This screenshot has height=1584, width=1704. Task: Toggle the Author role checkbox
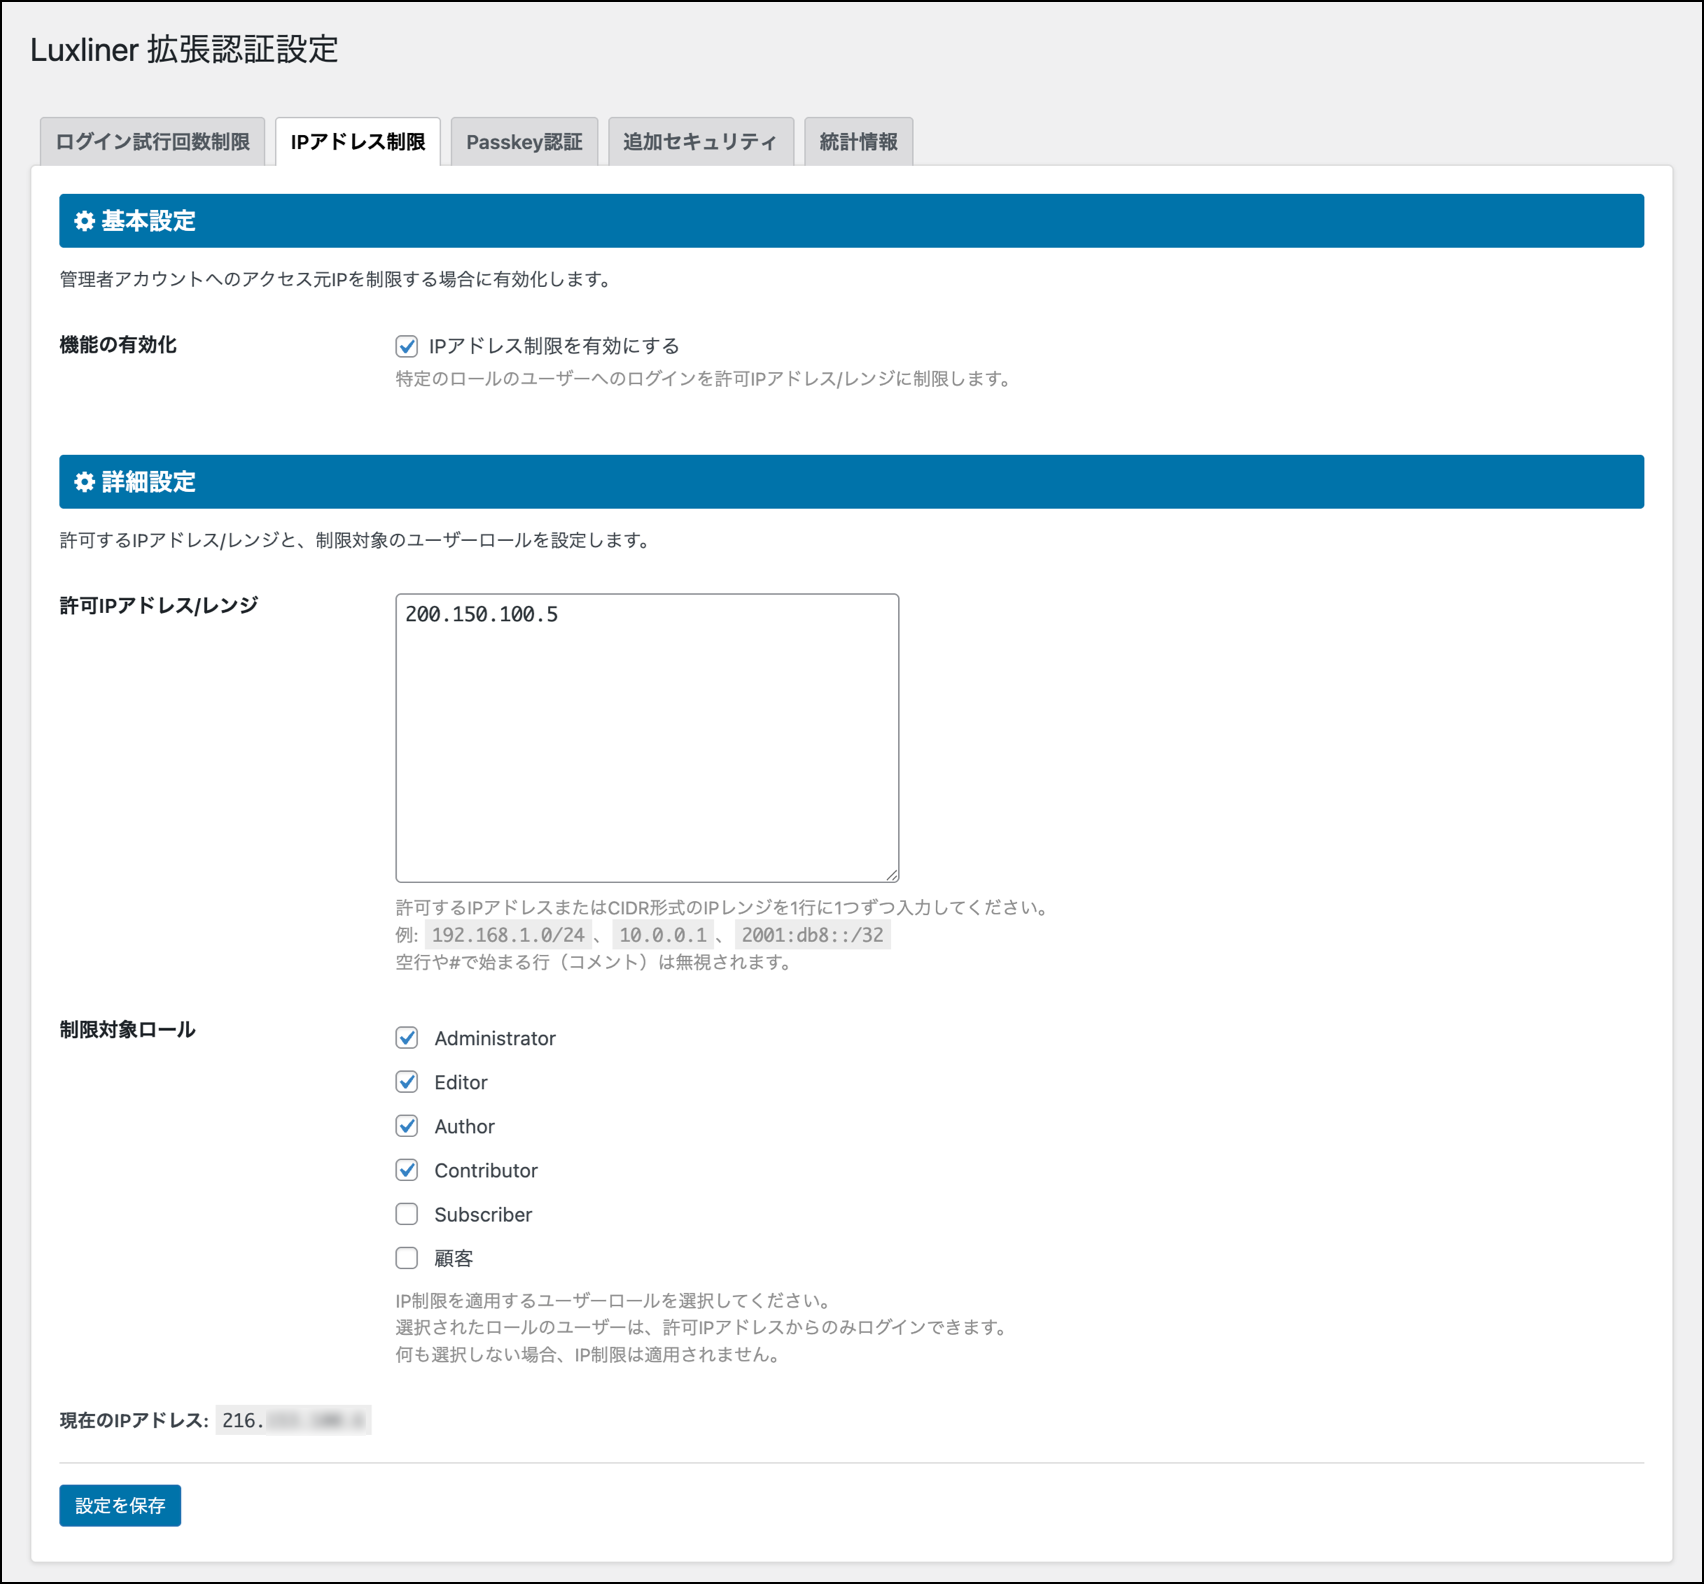coord(407,1126)
